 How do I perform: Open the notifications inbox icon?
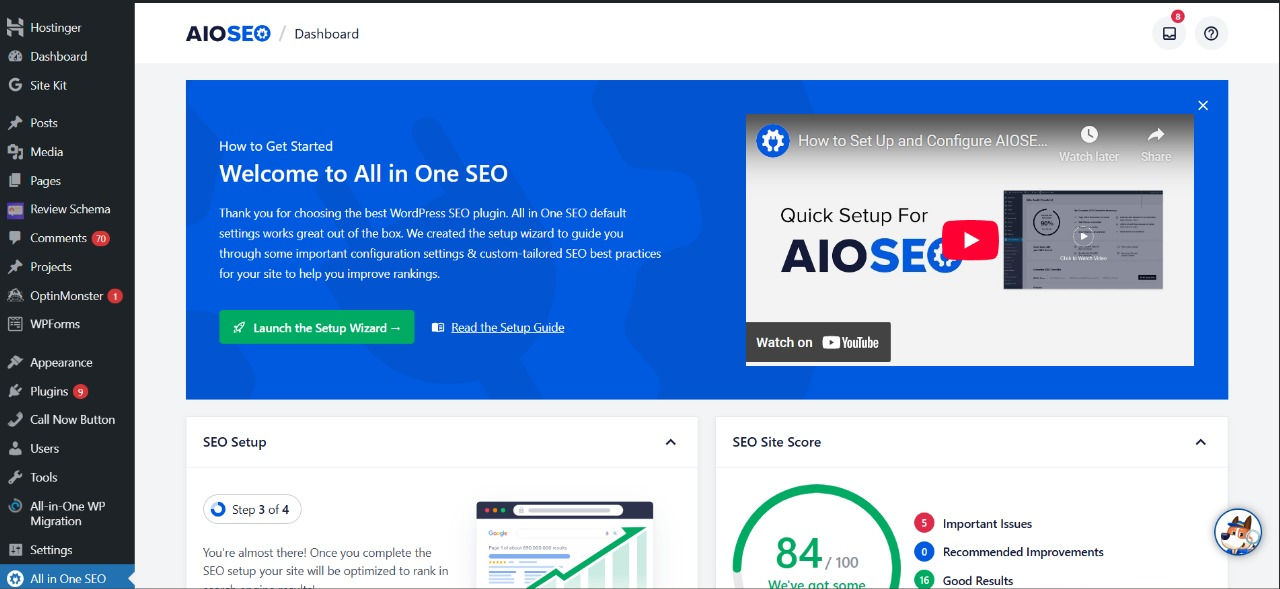pos(1169,33)
